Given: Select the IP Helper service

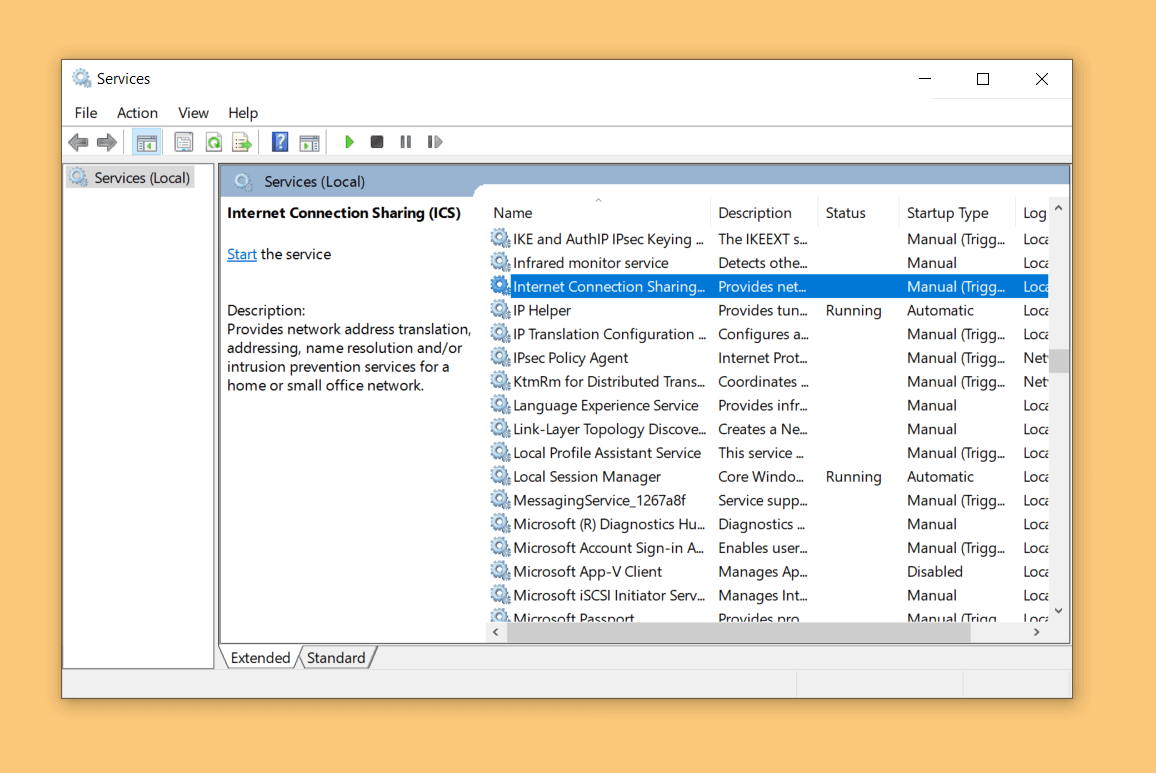Looking at the screenshot, I should click(x=768, y=310).
